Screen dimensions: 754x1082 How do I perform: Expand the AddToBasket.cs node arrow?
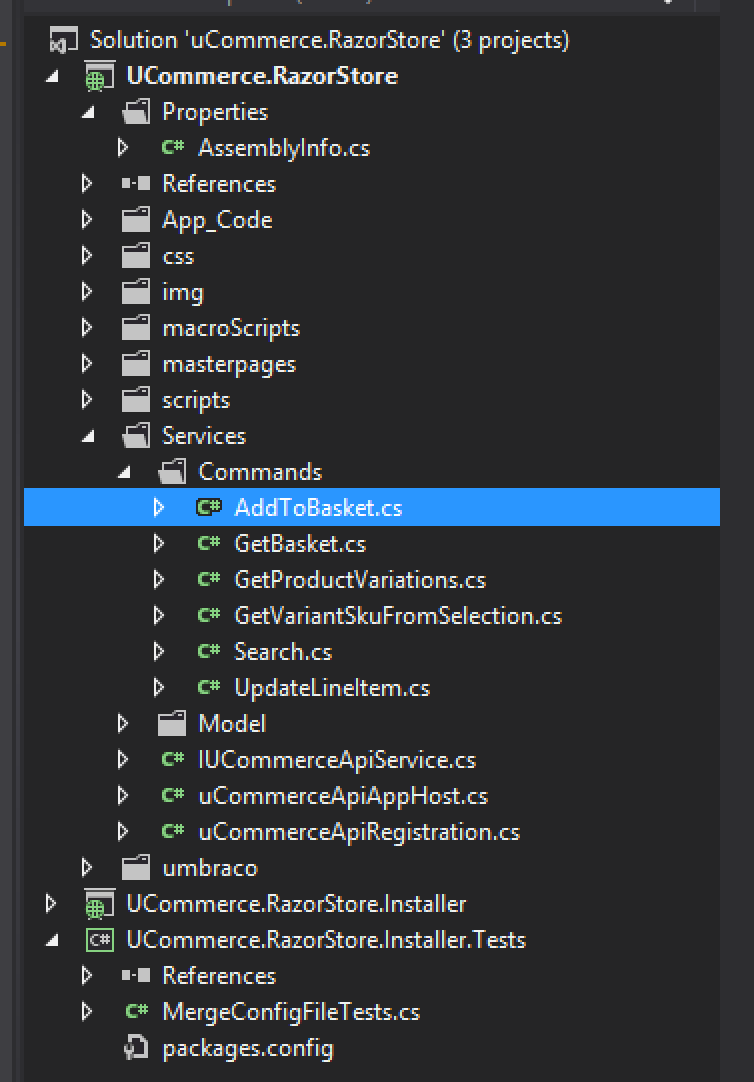pos(159,507)
